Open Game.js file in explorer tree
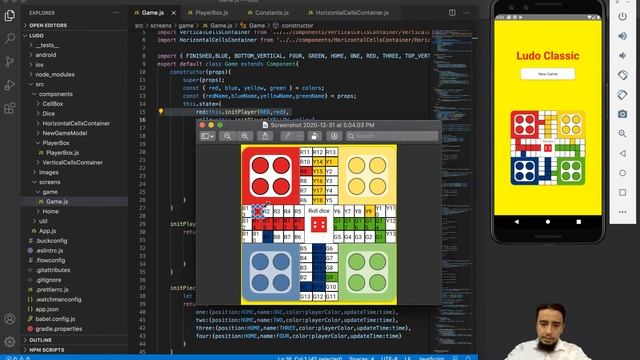This screenshot has height=360, width=640. pyautogui.click(x=57, y=202)
